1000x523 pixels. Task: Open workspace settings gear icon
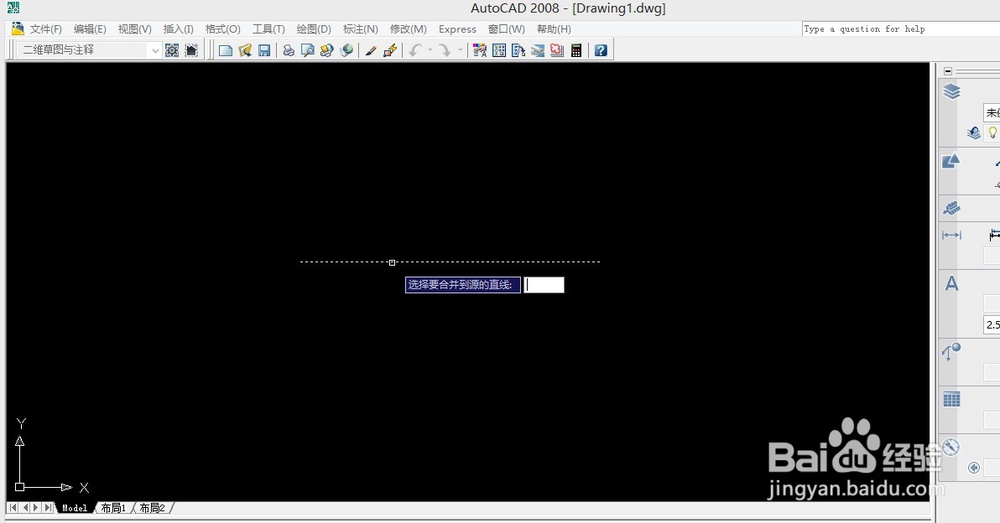[x=172, y=50]
